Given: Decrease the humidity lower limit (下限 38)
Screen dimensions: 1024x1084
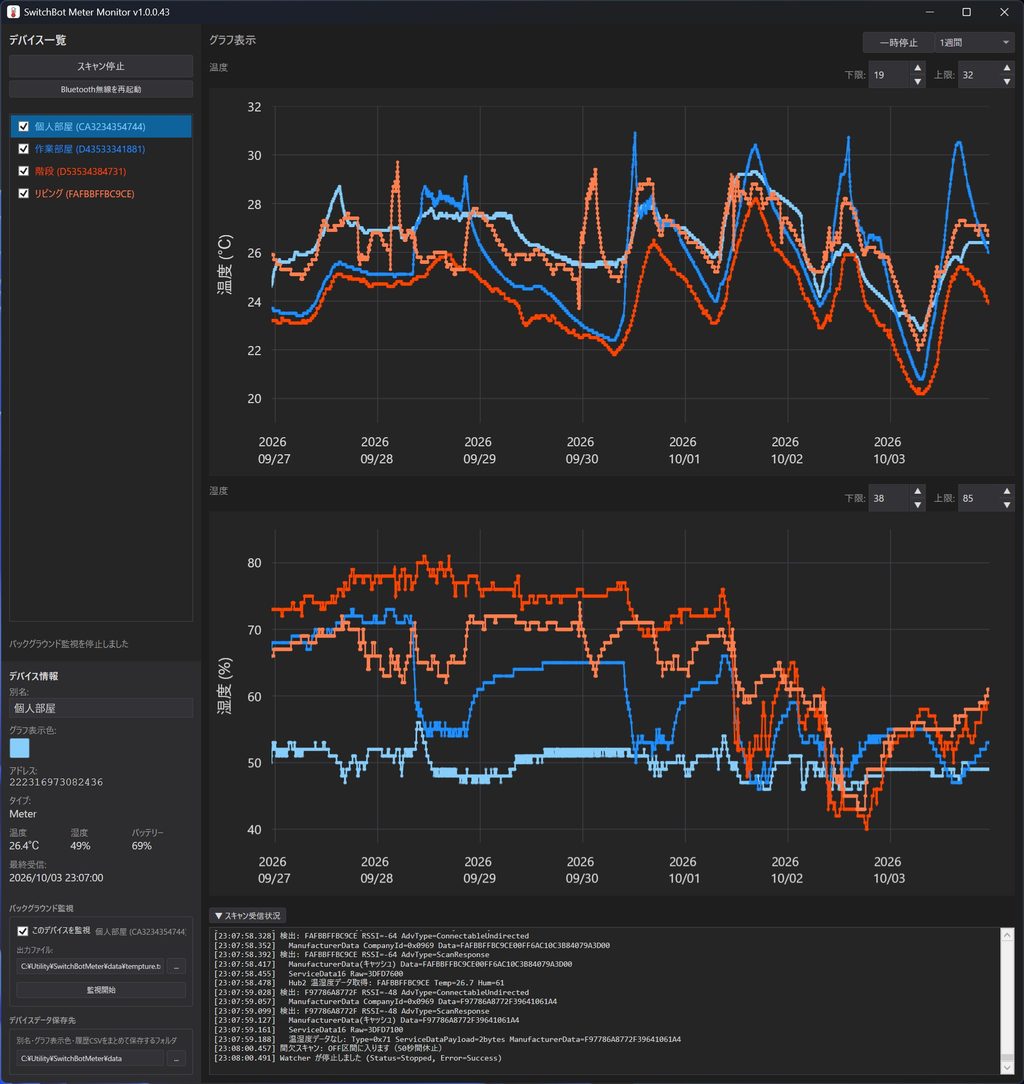Looking at the screenshot, I should pyautogui.click(x=918, y=505).
